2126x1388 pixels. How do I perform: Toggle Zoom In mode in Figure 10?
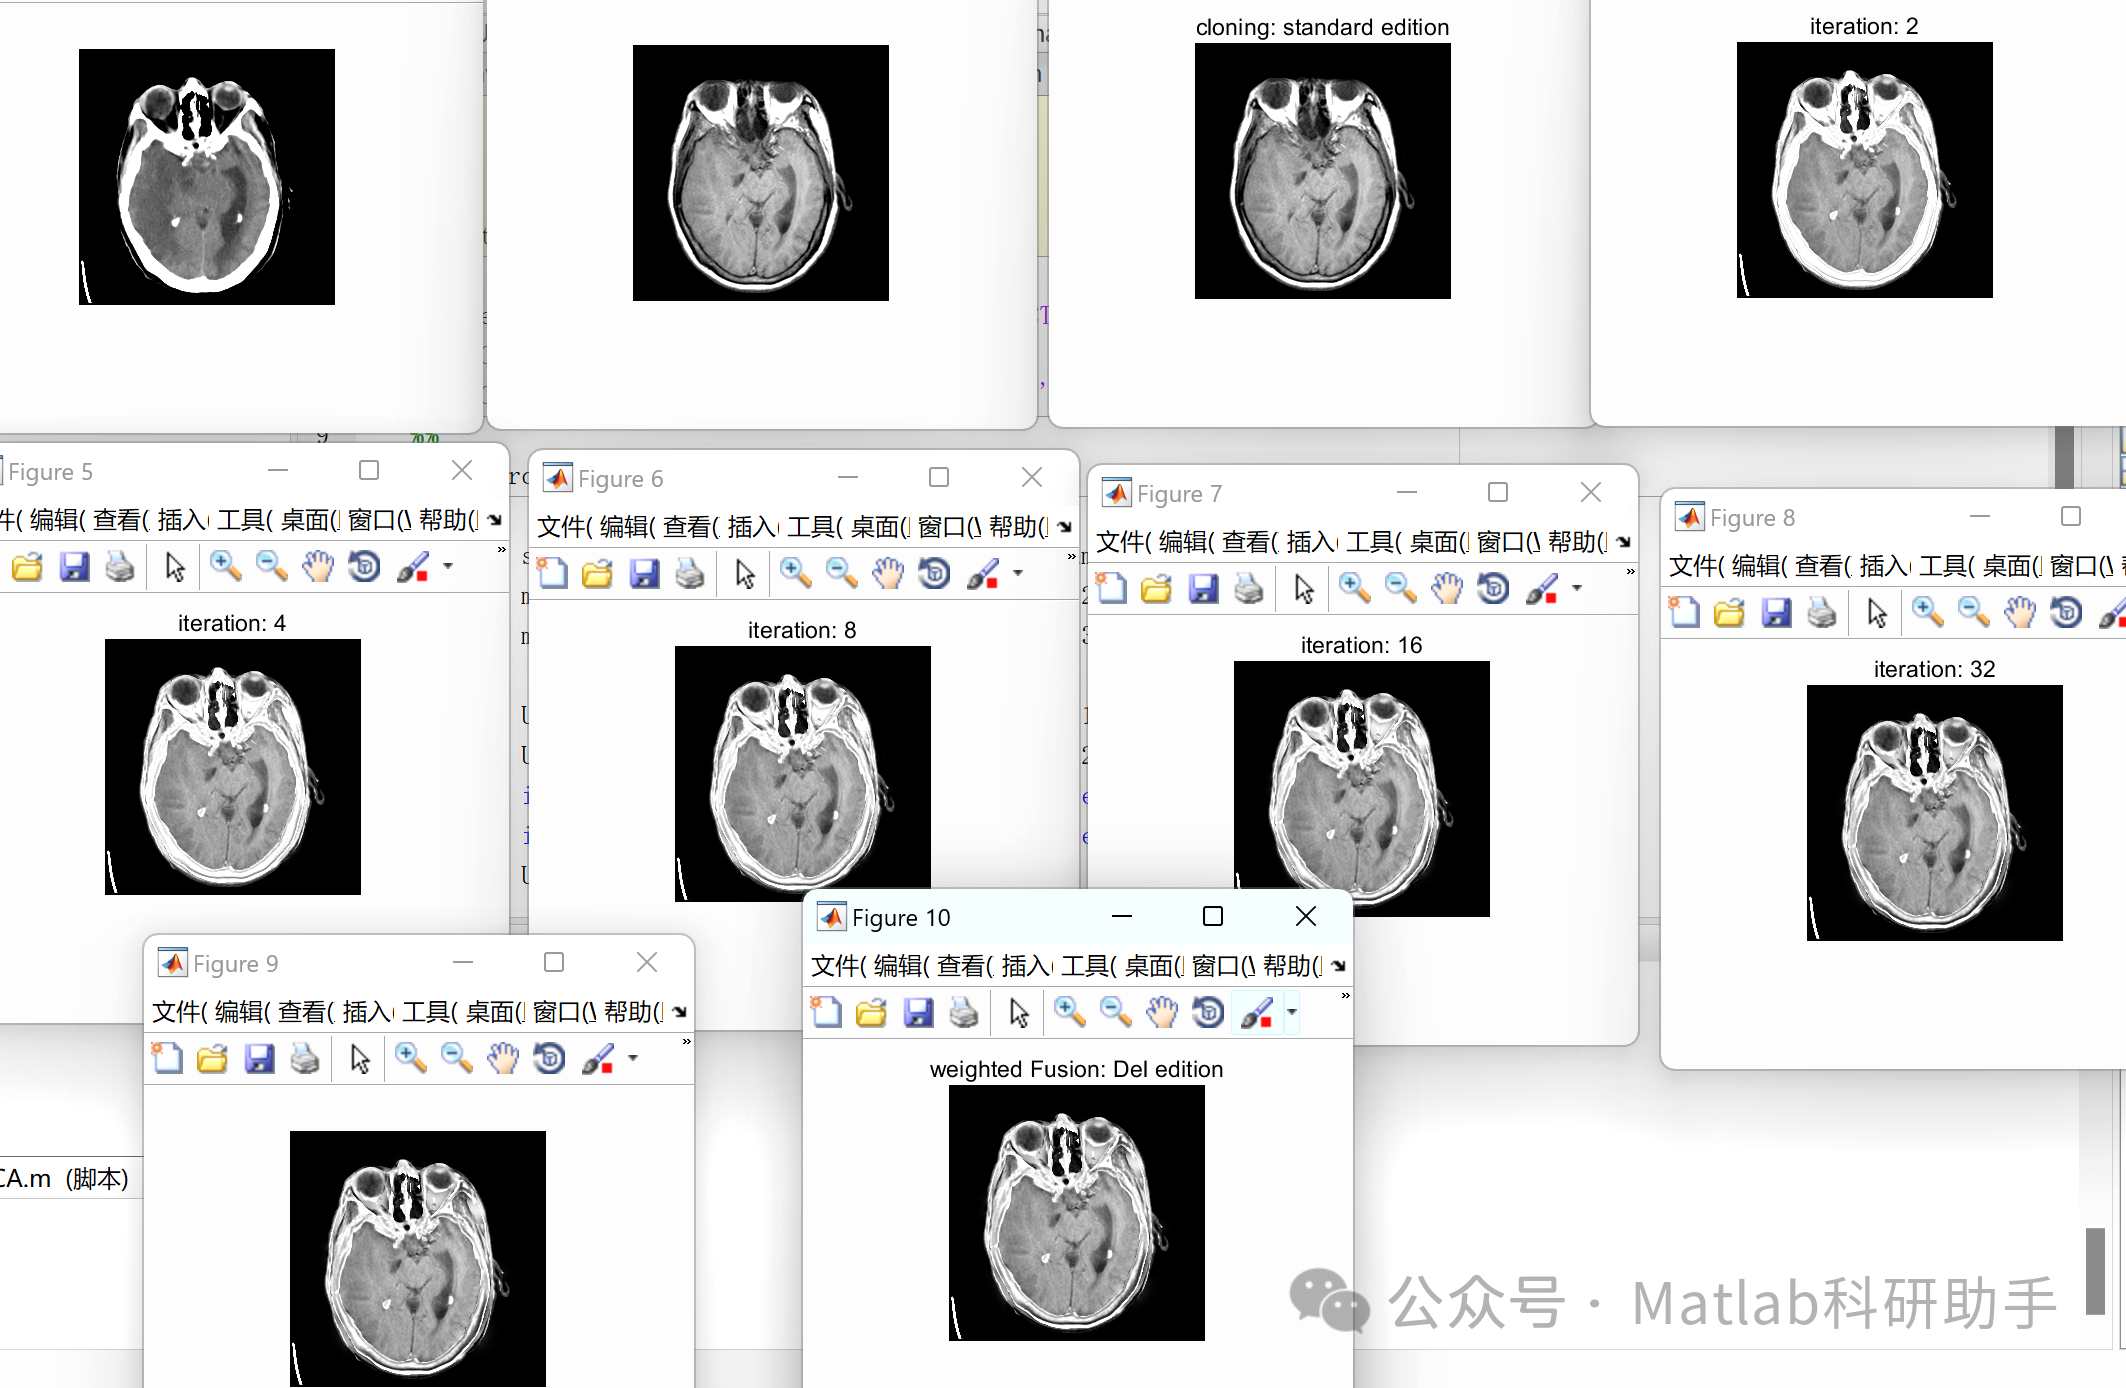(1069, 1013)
